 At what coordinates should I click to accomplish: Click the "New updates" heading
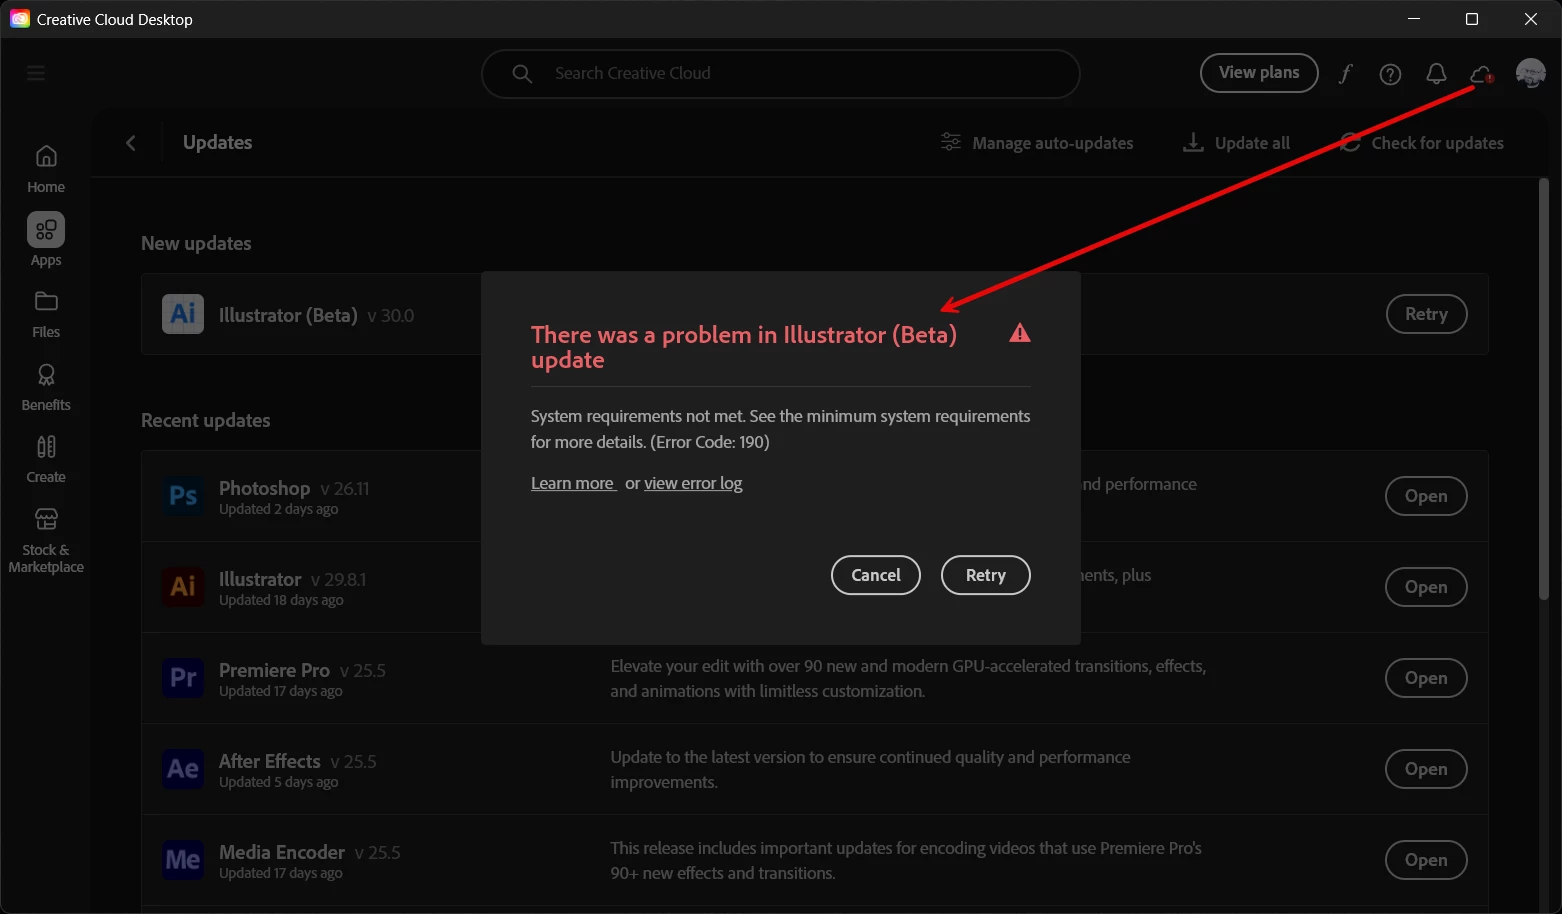point(196,243)
